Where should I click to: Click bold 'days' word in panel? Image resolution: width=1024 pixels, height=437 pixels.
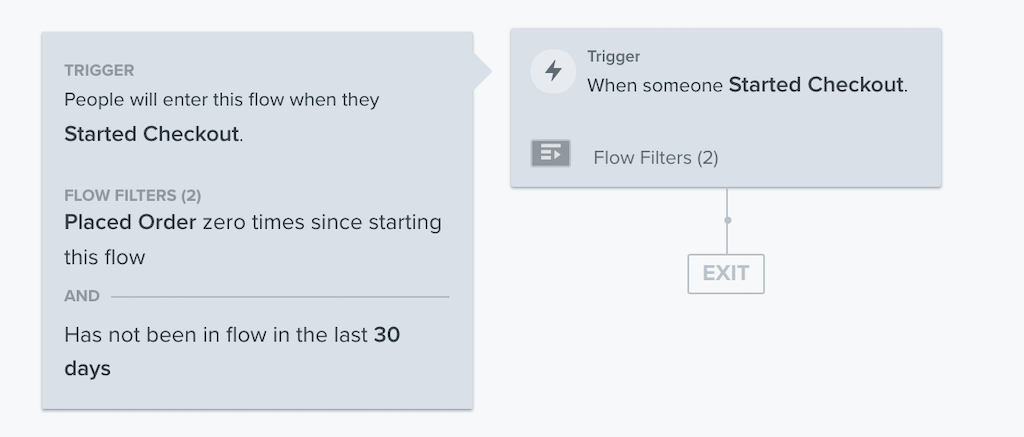coord(88,368)
